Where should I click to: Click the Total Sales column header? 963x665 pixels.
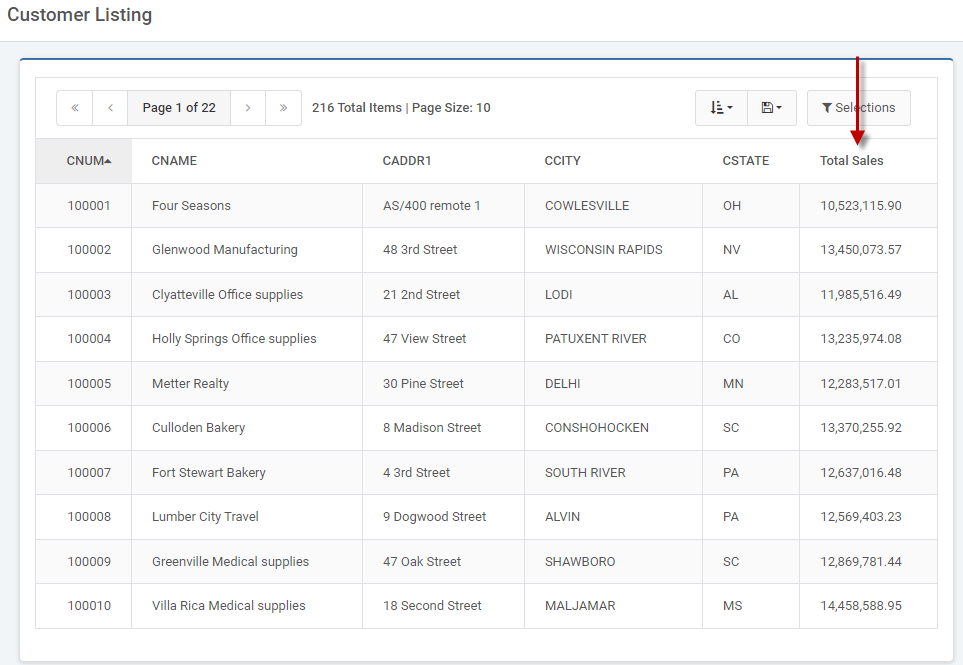point(851,161)
